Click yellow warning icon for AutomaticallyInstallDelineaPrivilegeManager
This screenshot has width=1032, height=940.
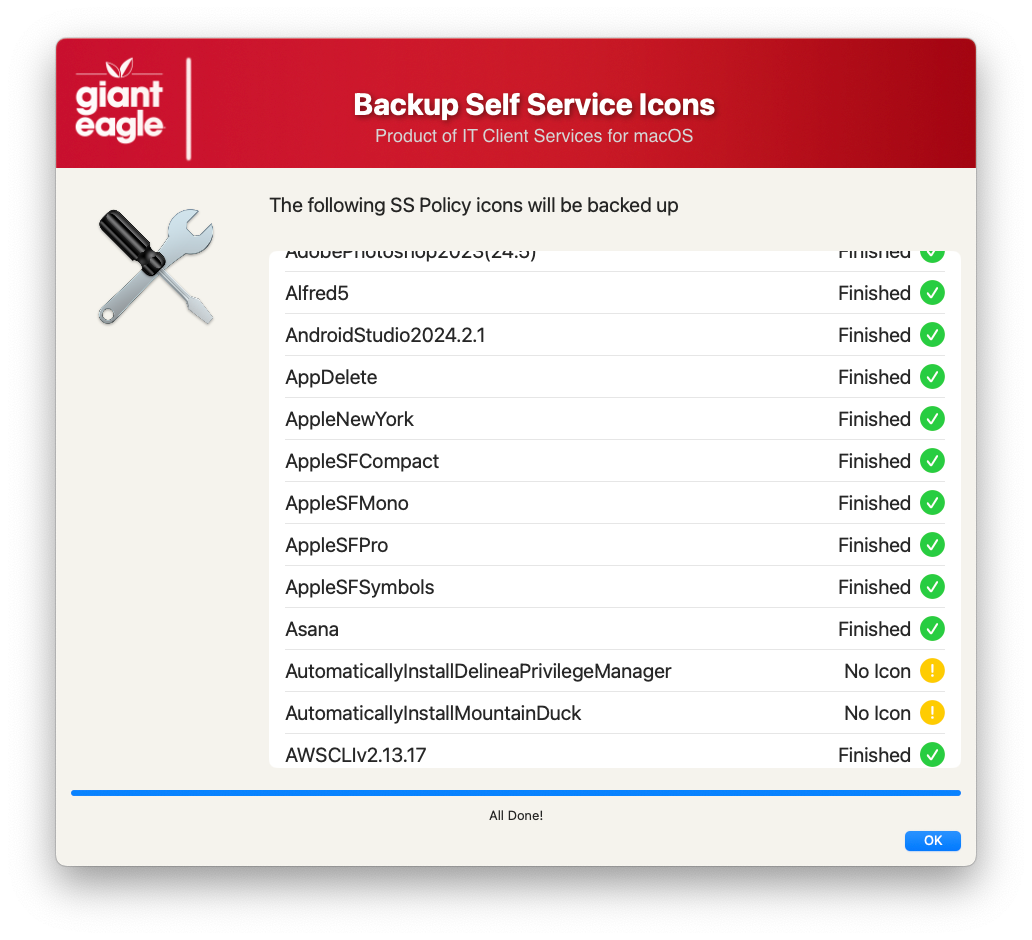click(932, 671)
